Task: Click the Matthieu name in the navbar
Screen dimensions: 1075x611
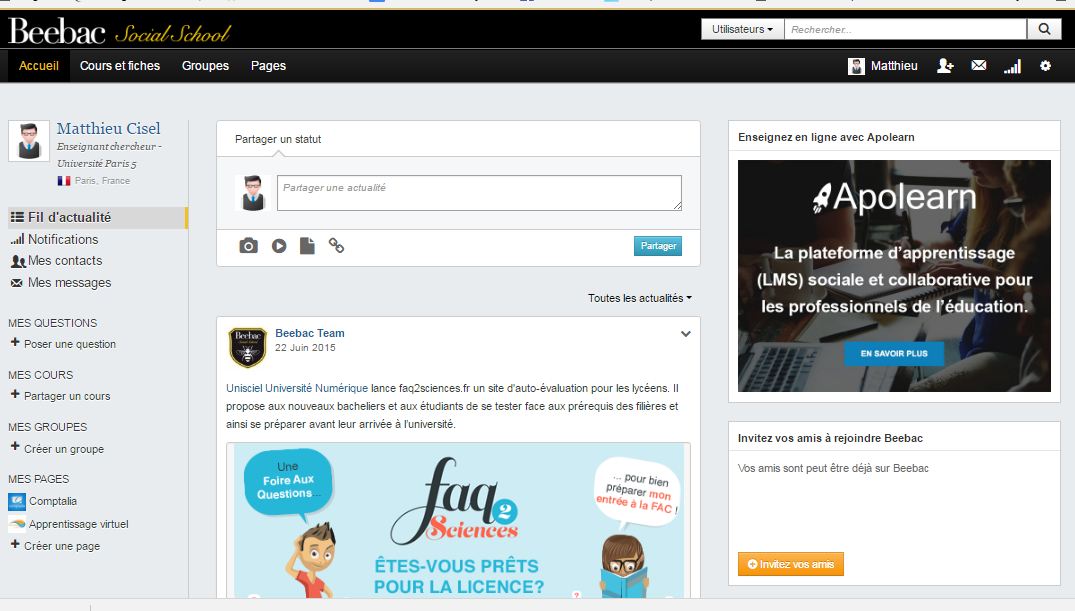Action: [x=894, y=66]
